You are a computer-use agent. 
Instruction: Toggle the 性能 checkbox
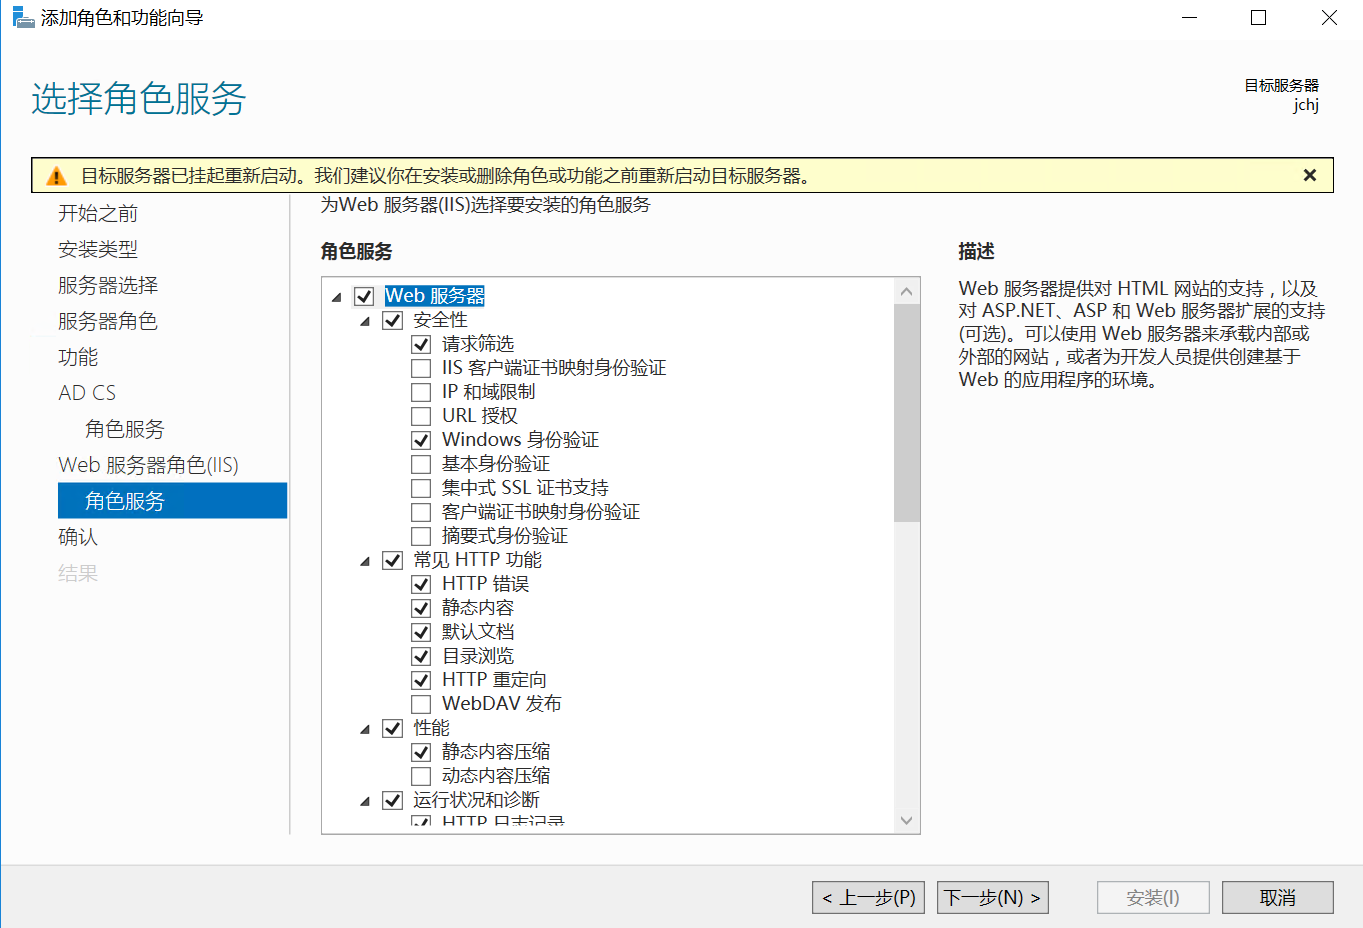(393, 728)
